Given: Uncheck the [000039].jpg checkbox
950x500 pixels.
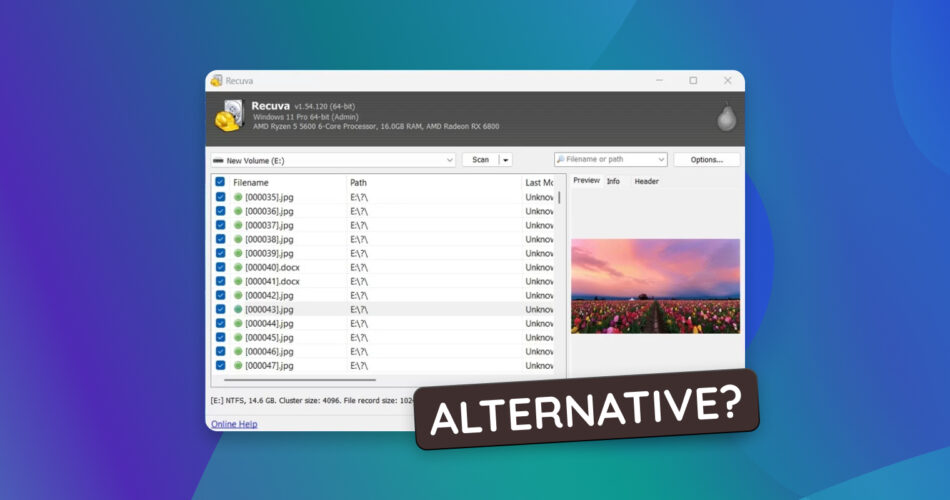Looking at the screenshot, I should coord(221,253).
